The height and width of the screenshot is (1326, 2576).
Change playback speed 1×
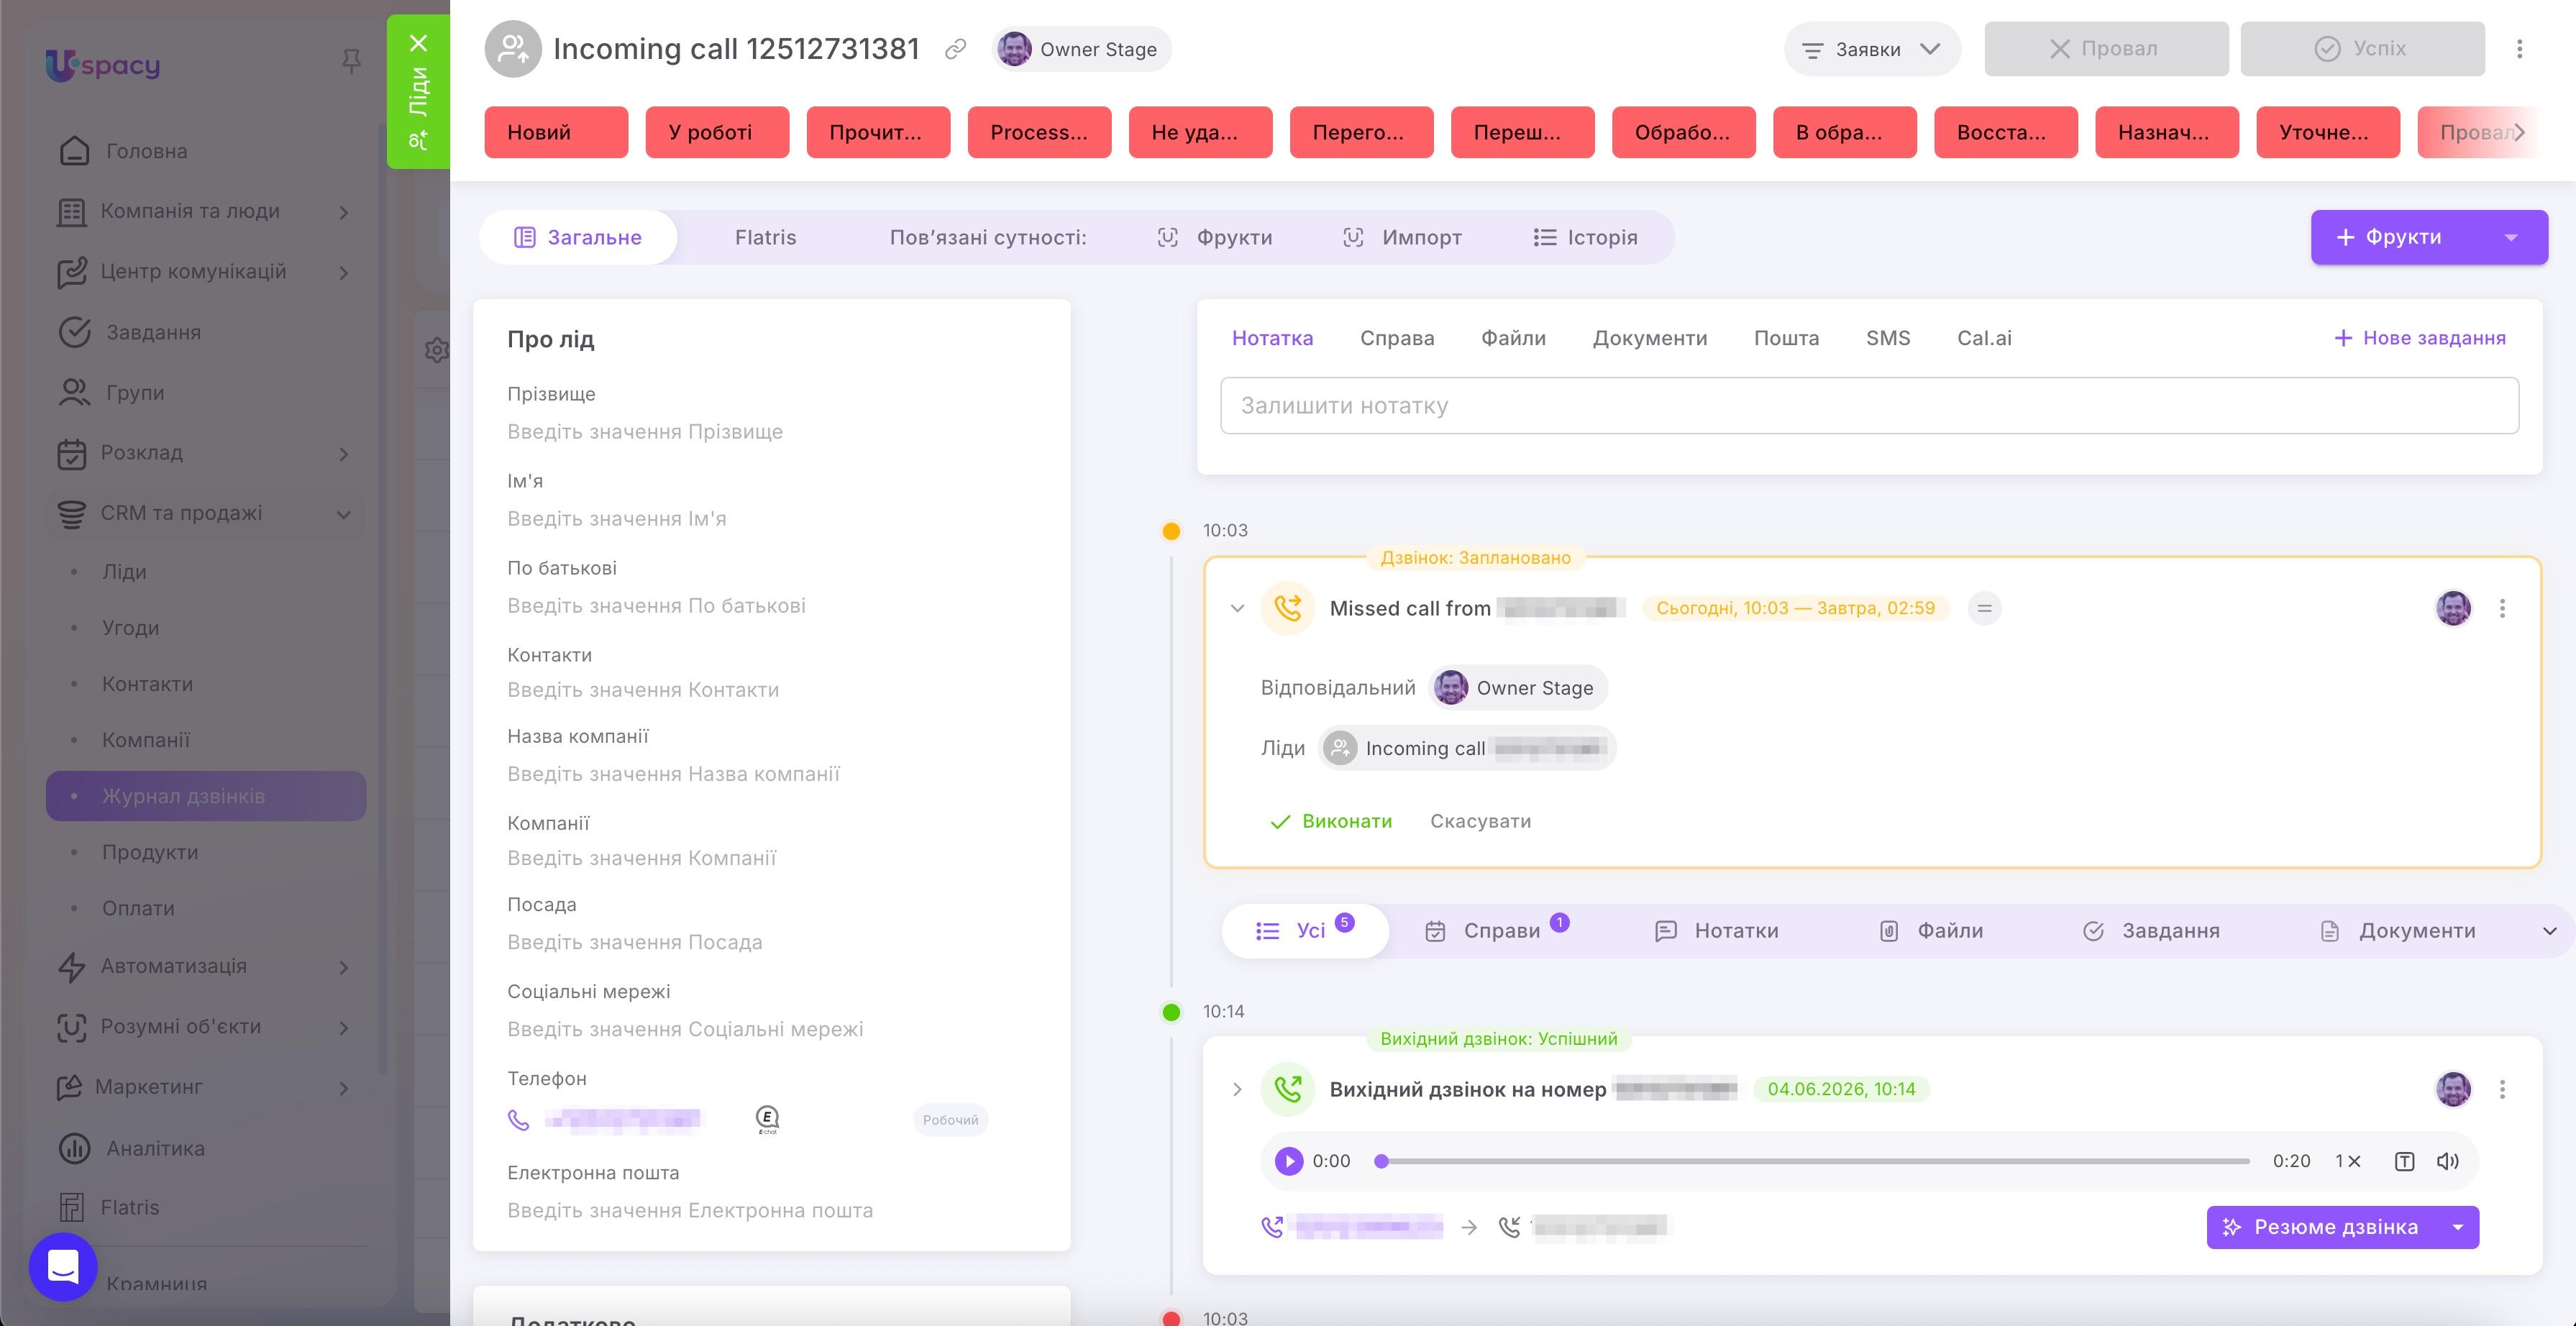[2347, 1161]
